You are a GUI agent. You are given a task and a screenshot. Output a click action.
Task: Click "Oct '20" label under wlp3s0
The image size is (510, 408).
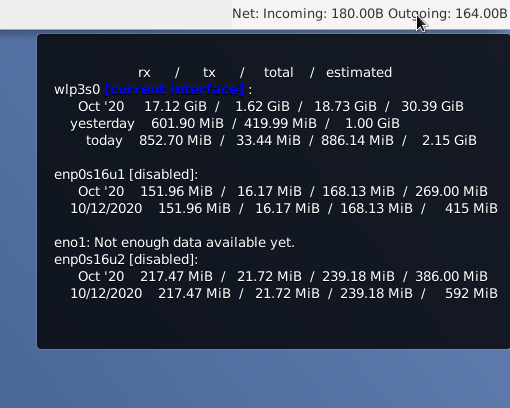pos(101,107)
